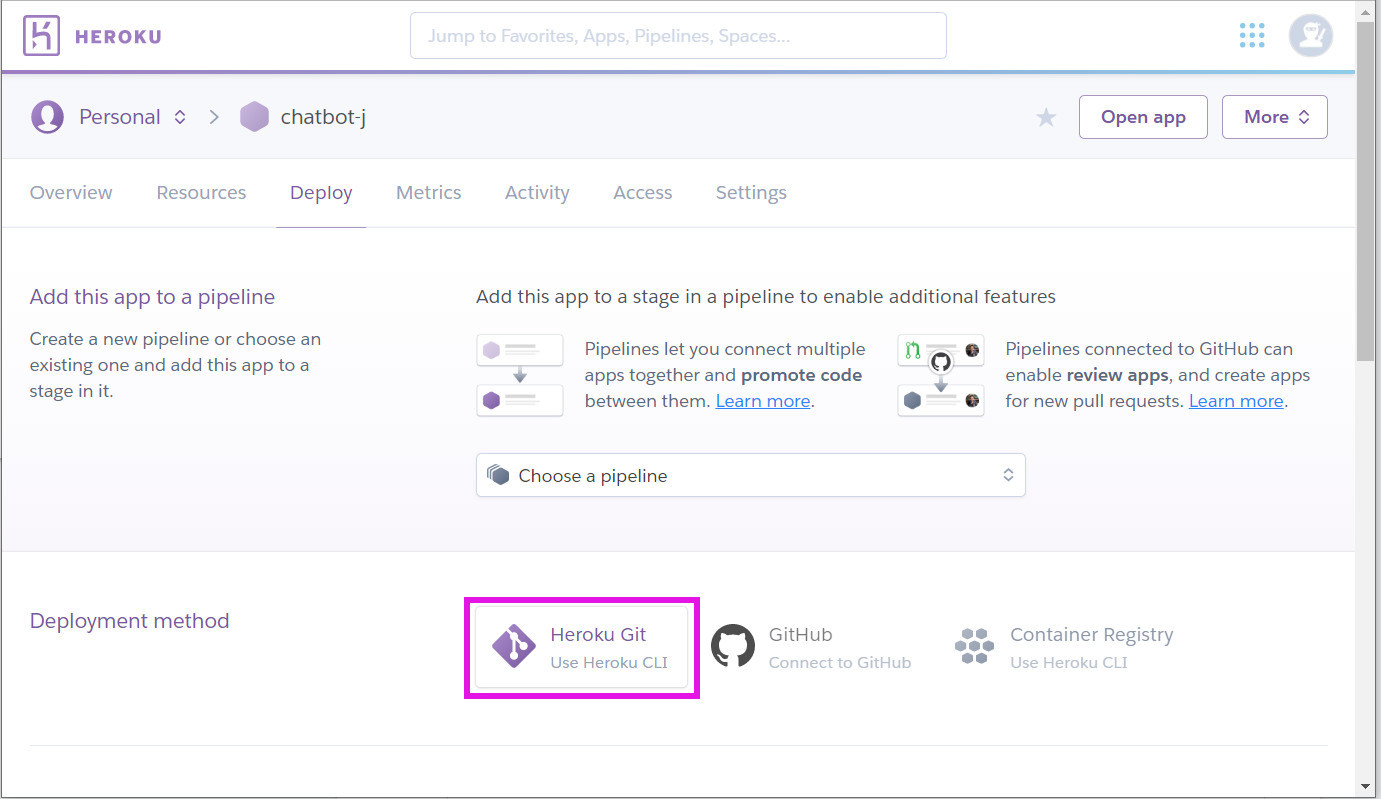Switch to the Overview tab

[x=71, y=193]
